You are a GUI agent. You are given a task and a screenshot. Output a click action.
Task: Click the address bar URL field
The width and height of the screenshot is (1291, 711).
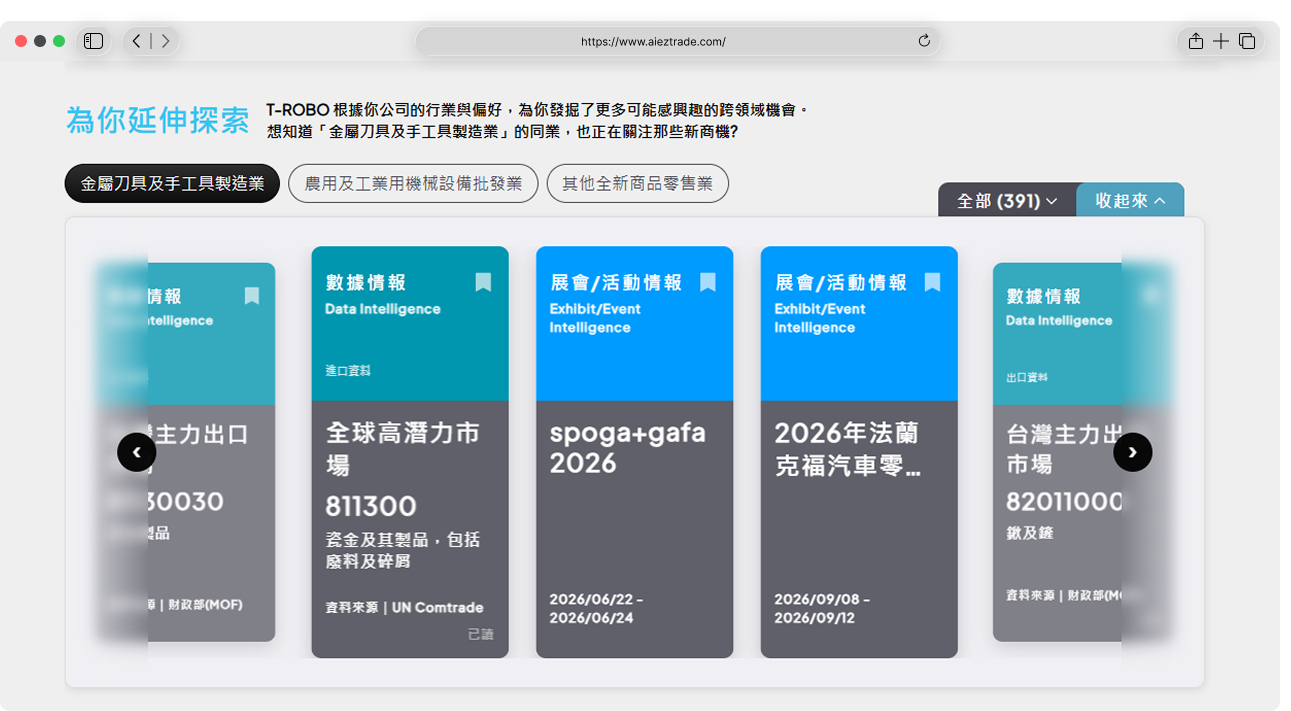pos(678,41)
